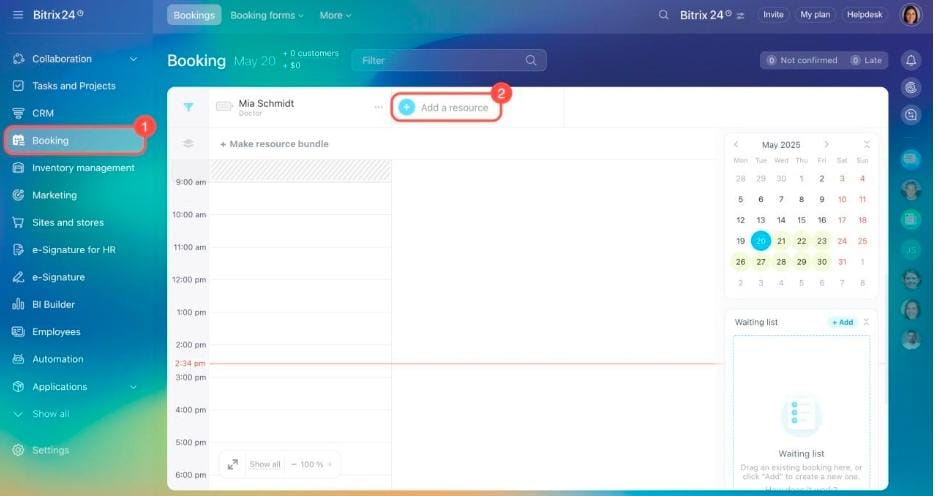
Task: Click the May 20 date next to Booking title
Action: click(255, 61)
